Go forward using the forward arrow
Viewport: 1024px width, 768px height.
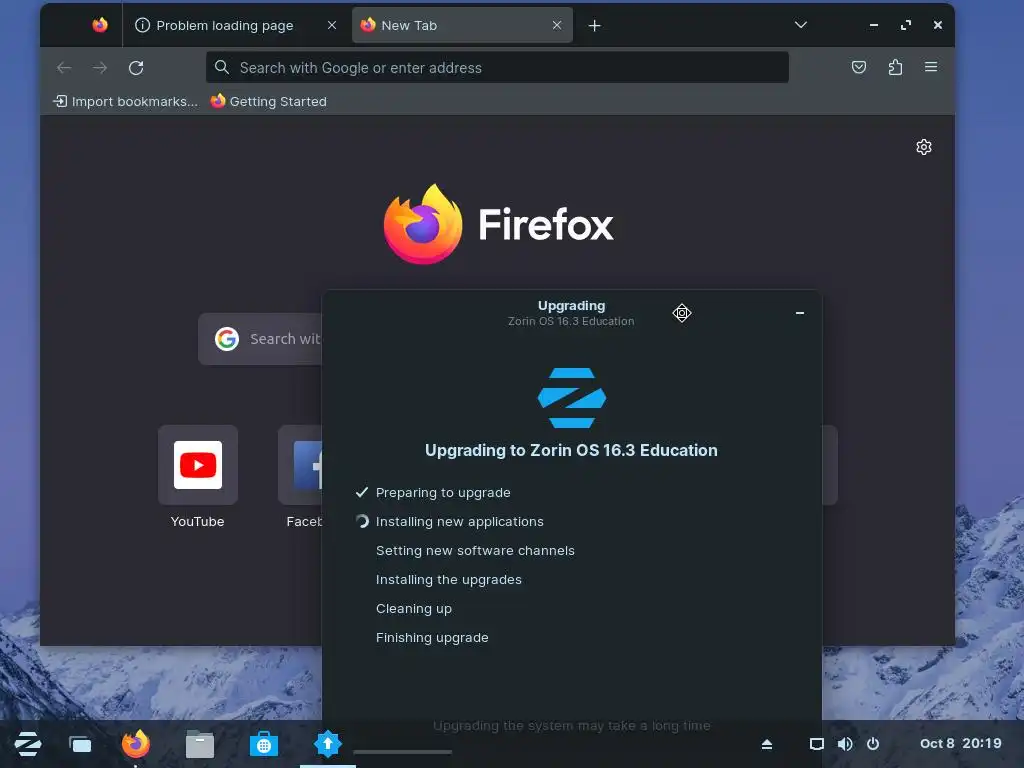tap(100, 67)
